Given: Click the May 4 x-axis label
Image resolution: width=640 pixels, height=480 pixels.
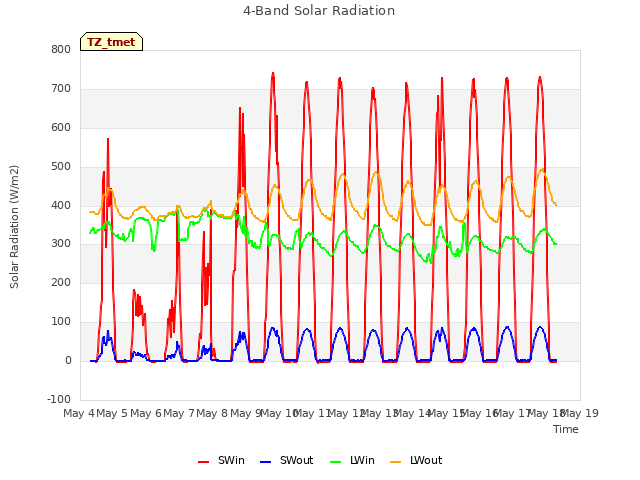Looking at the screenshot, I should click(x=79, y=413).
